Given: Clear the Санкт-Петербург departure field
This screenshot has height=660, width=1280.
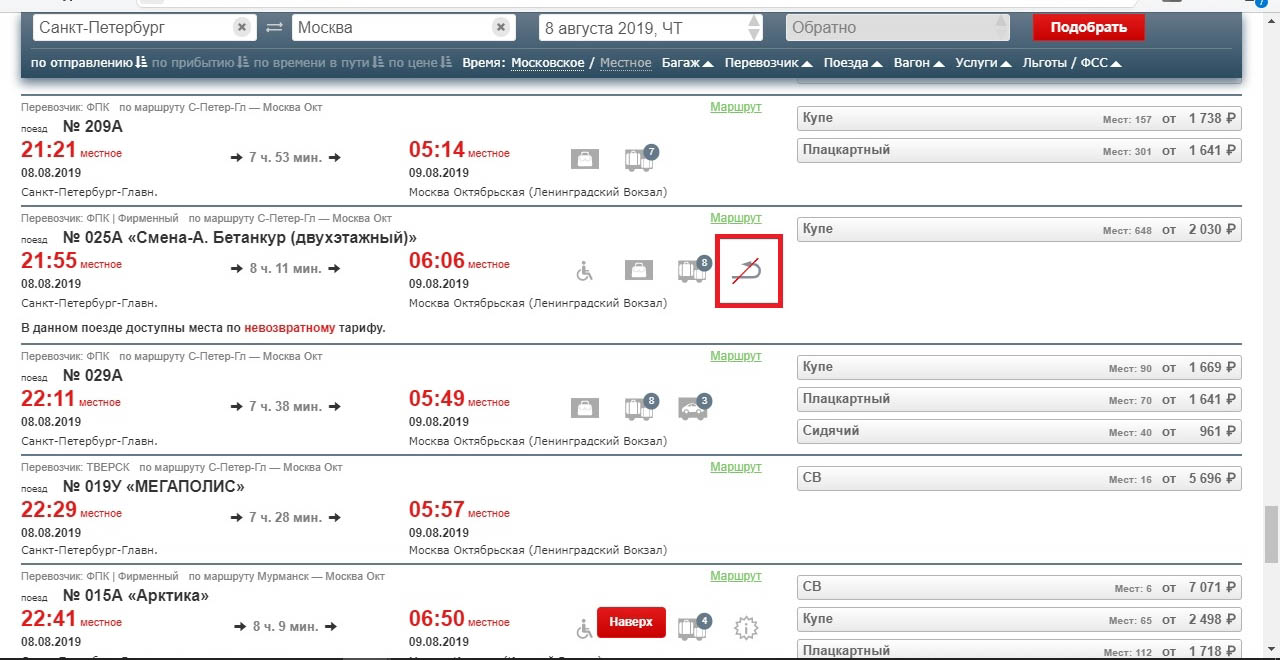Looking at the screenshot, I should pyautogui.click(x=242, y=28).
